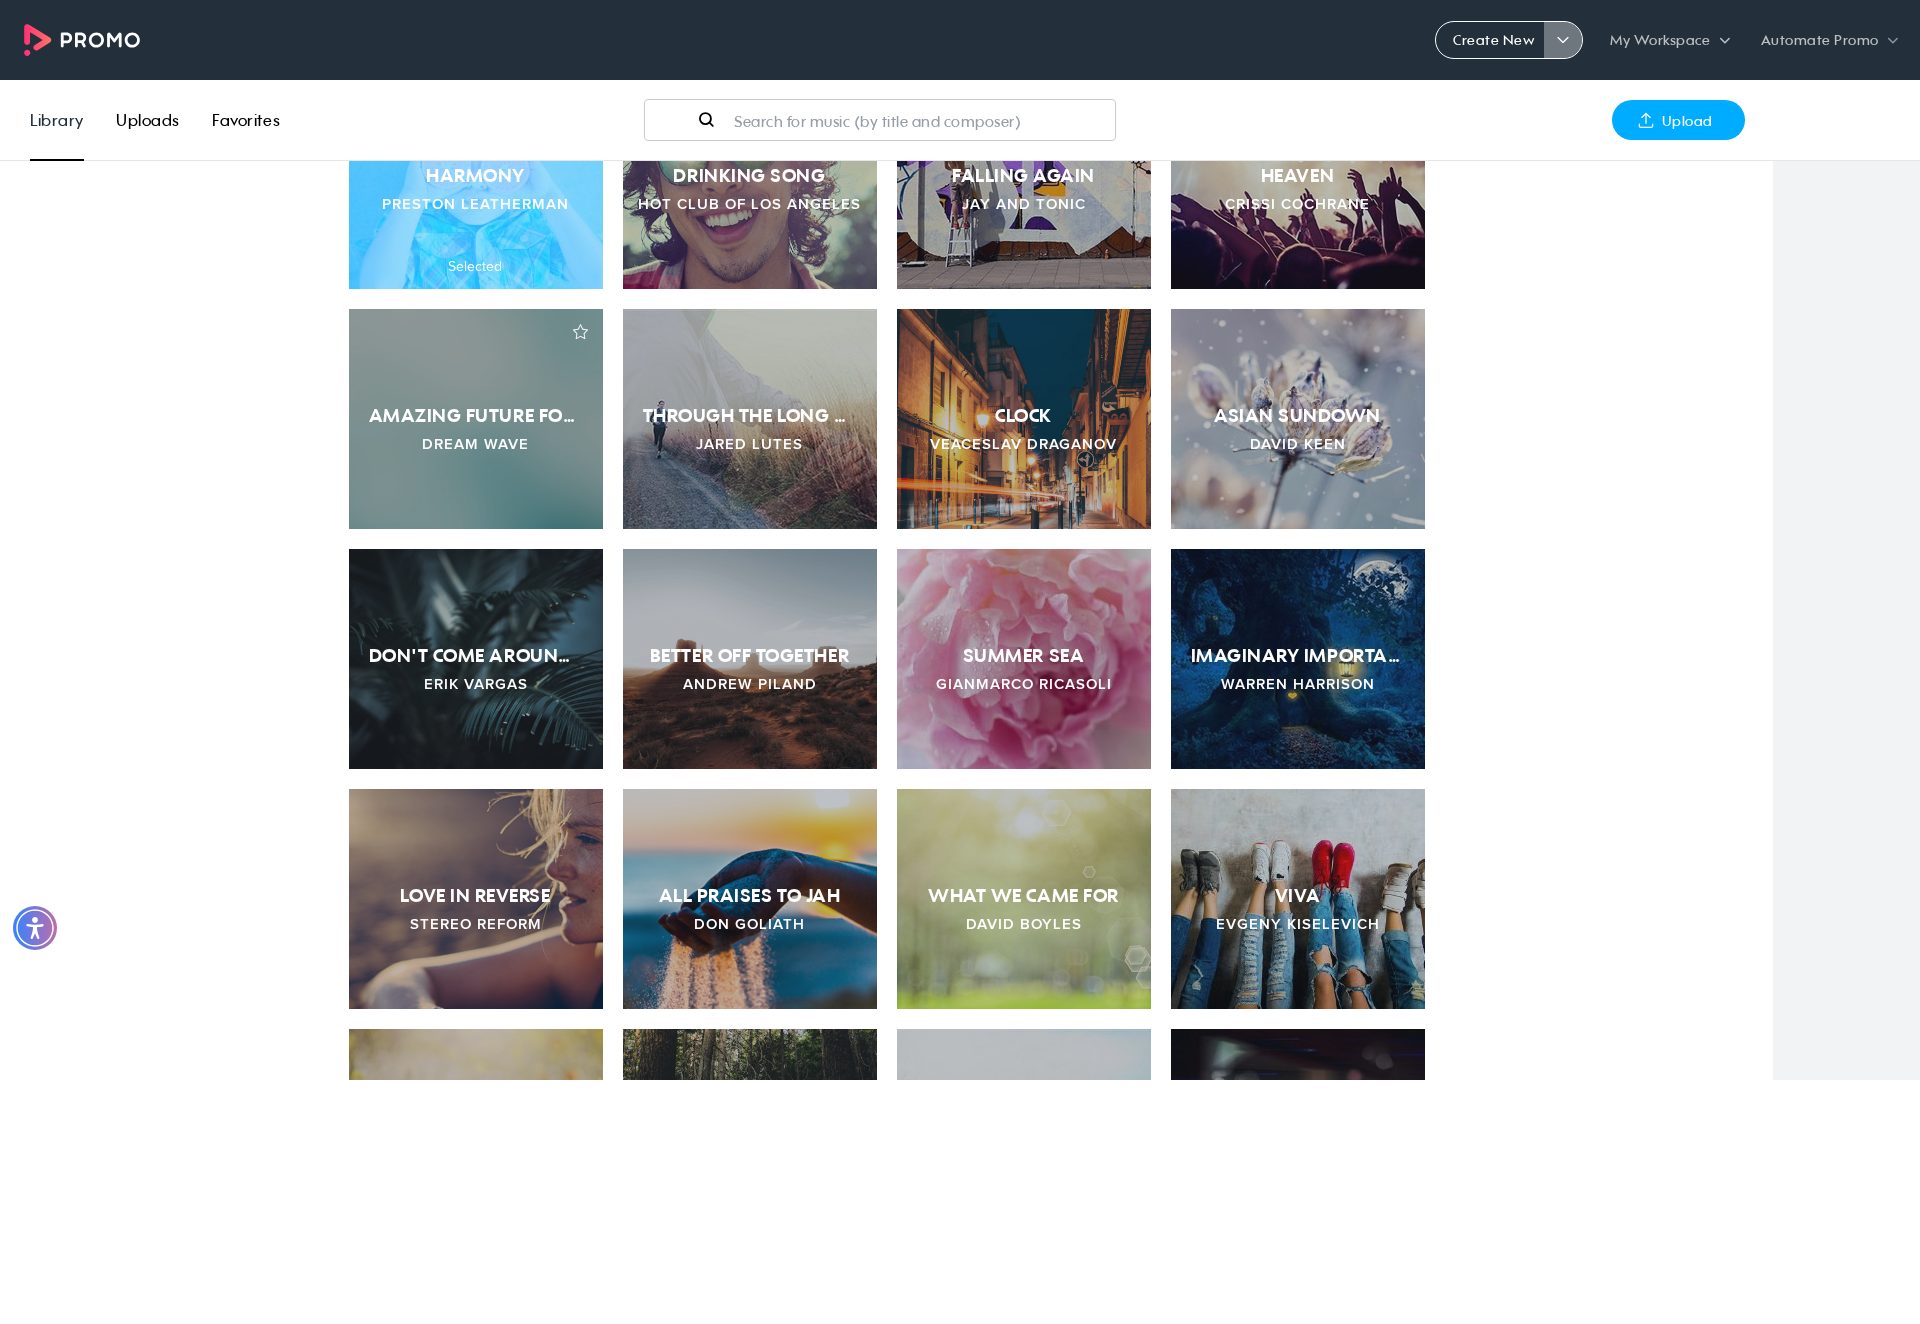Expand the Create New dropdown arrow
Image resolution: width=1920 pixels, height=1324 pixels.
[1563, 40]
